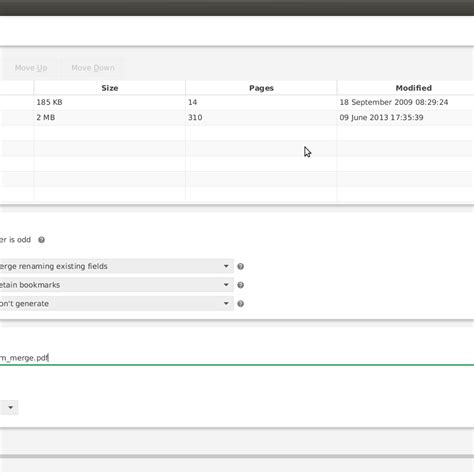The image size is (474, 474).
Task: Open the 'Don't generate' dropdown
Action: 116,304
